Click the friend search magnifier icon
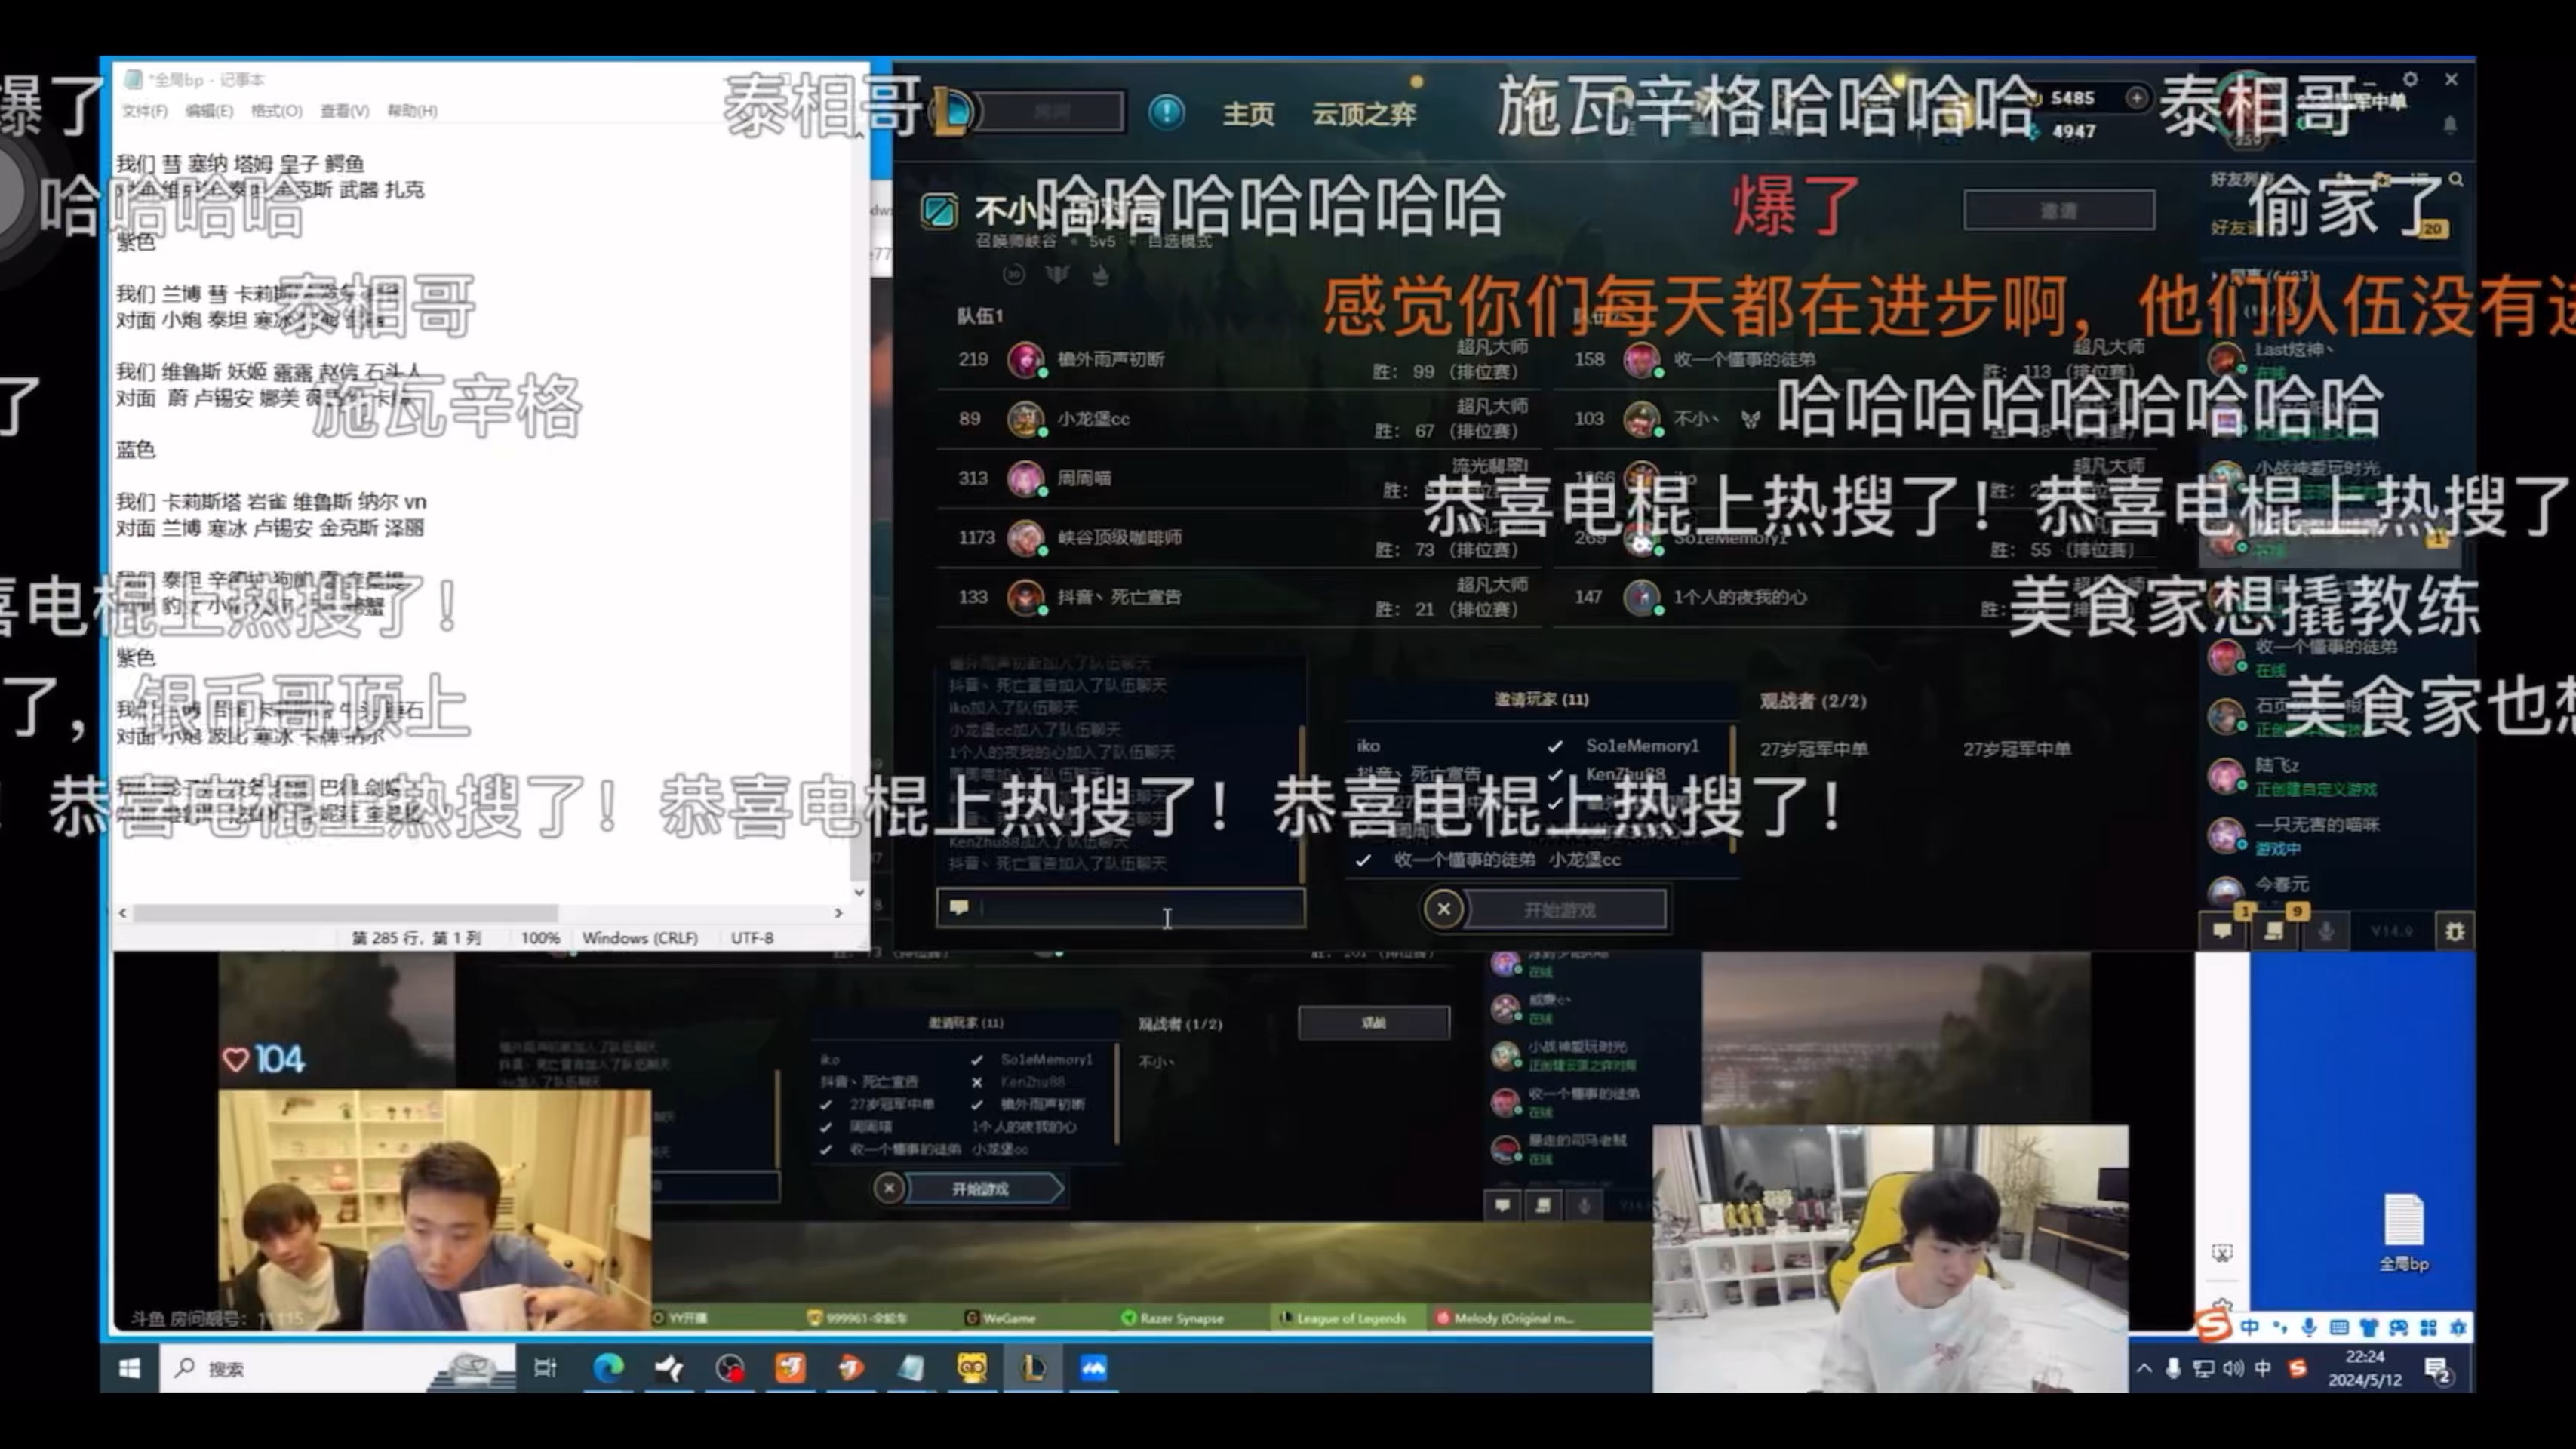The image size is (2576, 1449). pos(2457,182)
